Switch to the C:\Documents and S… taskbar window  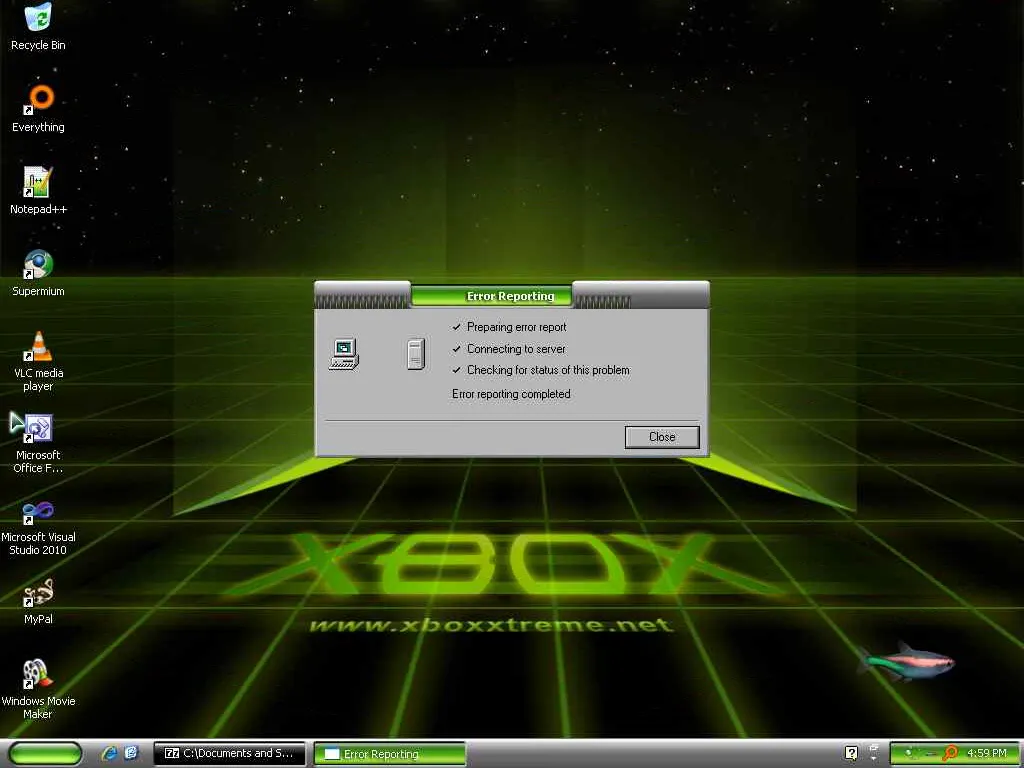point(229,754)
